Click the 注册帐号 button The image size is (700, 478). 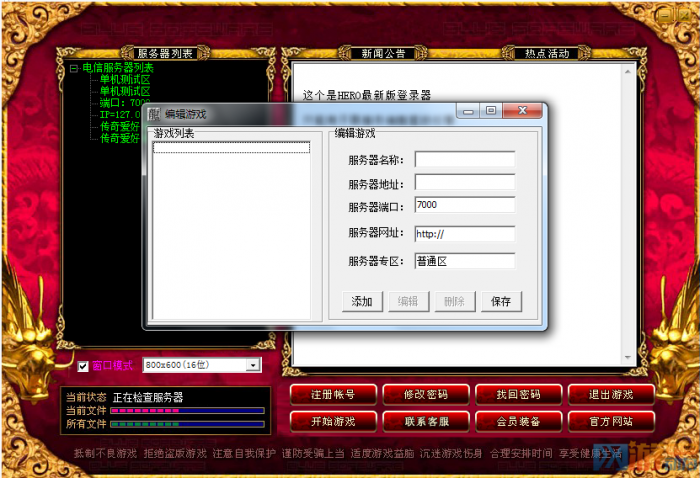(x=332, y=394)
